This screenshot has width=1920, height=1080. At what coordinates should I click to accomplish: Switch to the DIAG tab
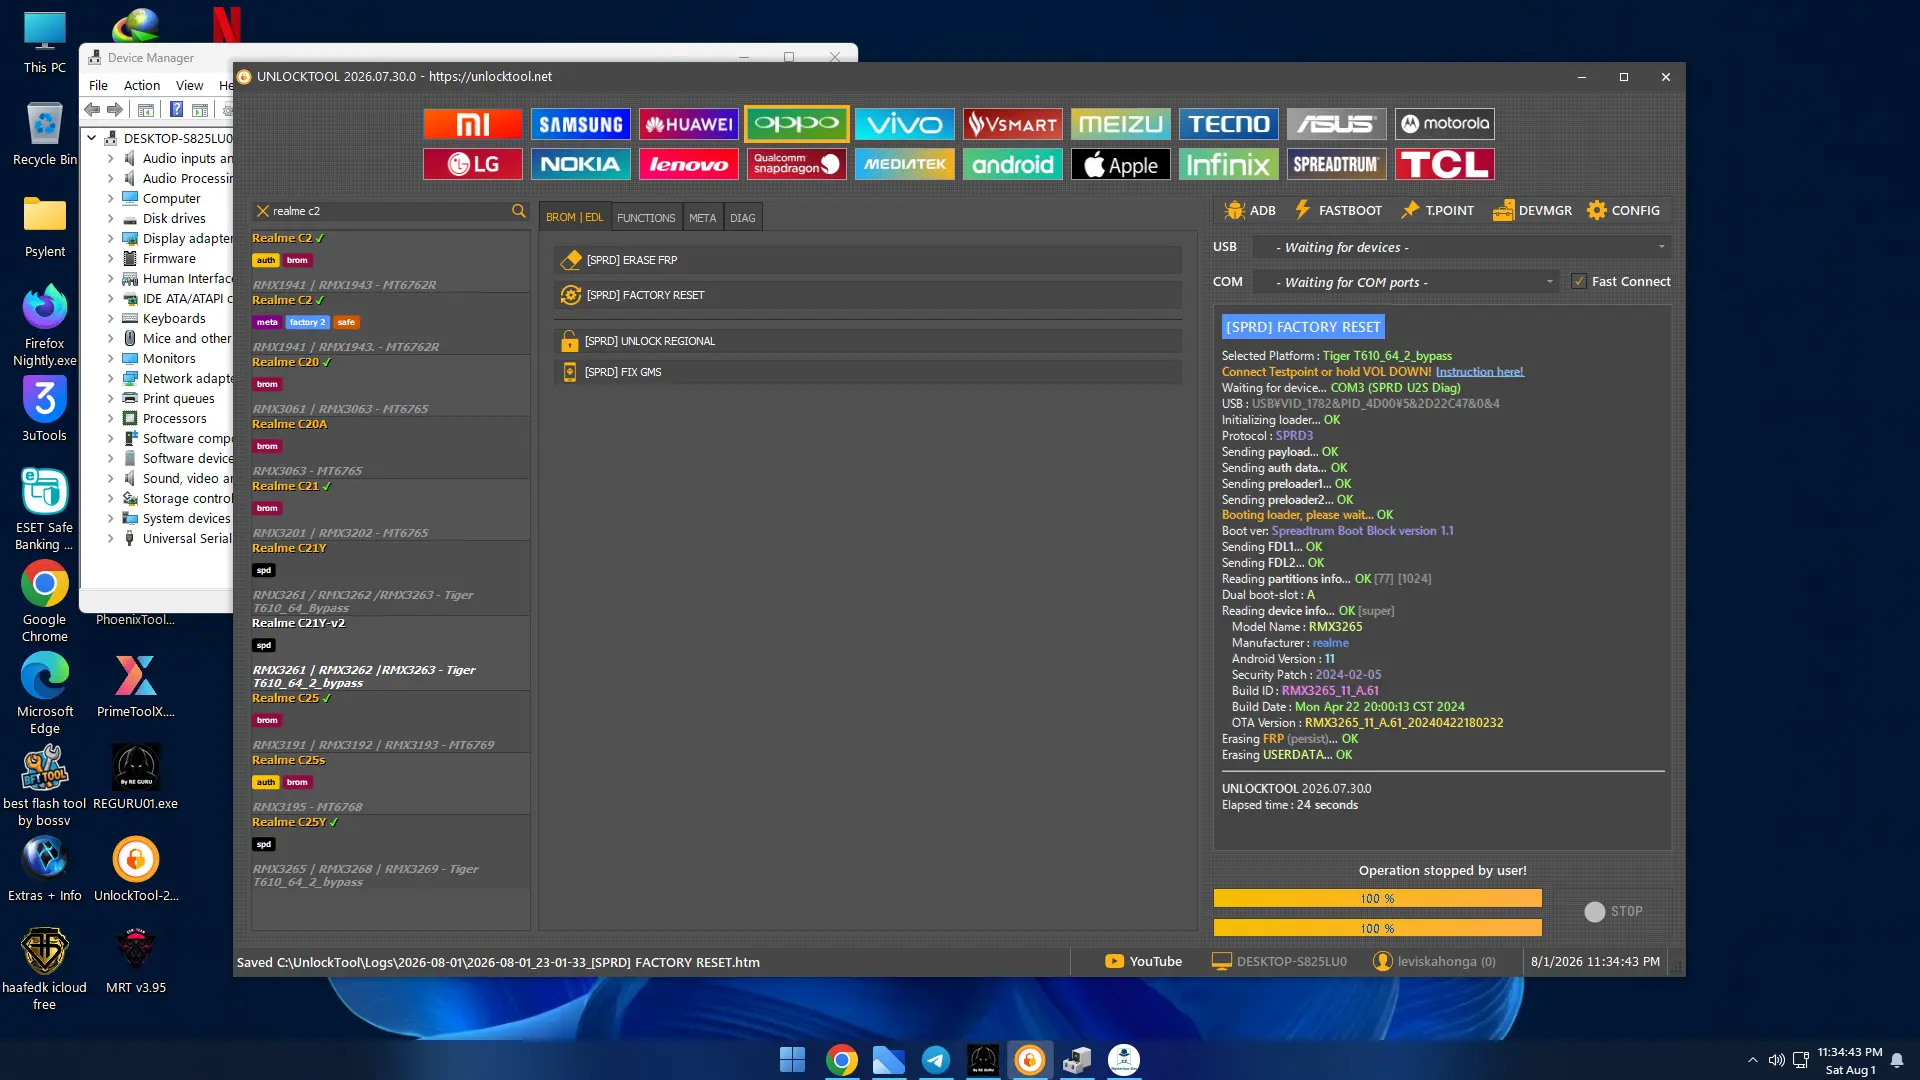742,218
